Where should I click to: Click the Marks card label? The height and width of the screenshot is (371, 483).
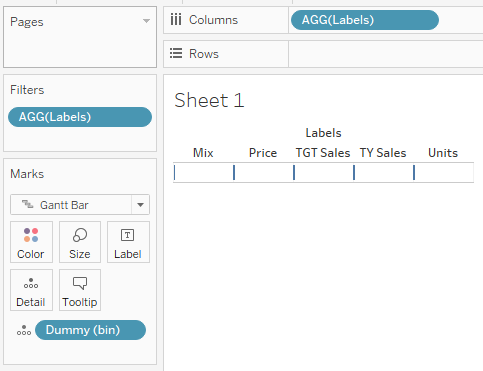[x=27, y=174]
